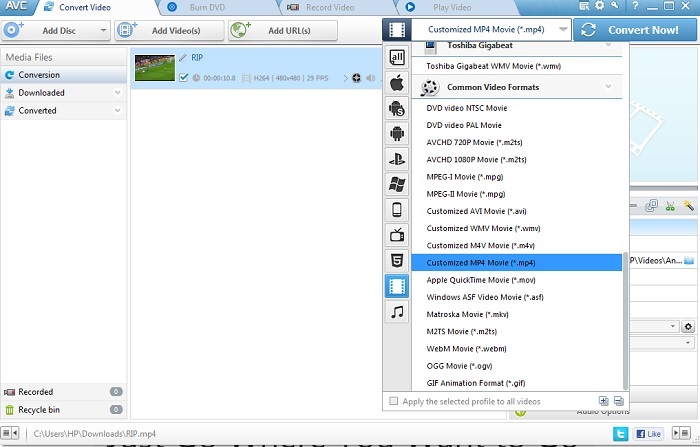Expand the Downloaded section chevron
The image size is (700, 447).
pyautogui.click(x=117, y=92)
